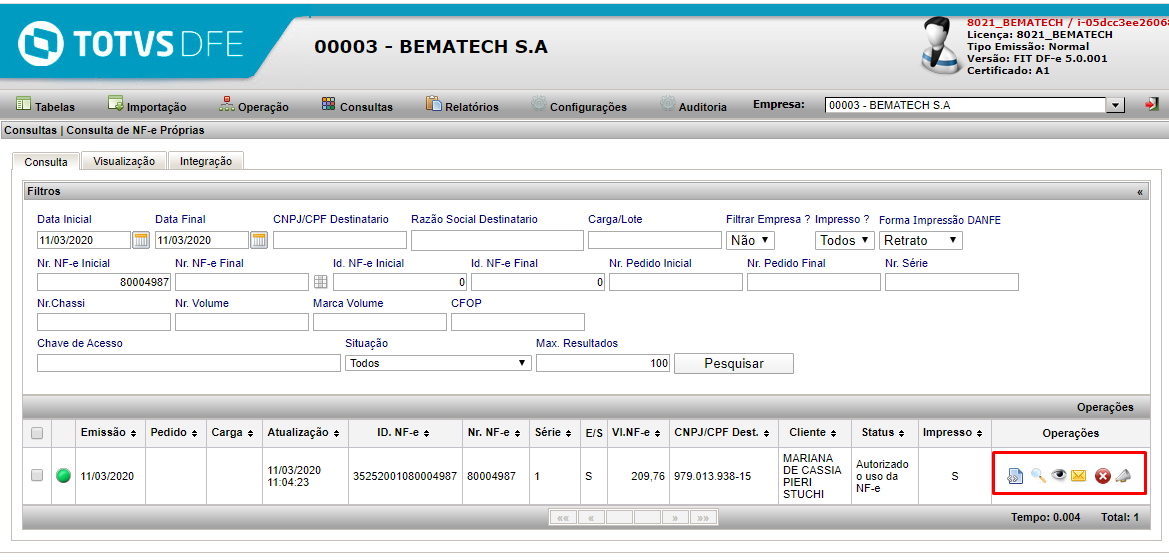
Task: Sort the table by the Cliente column
Action: (x=815, y=432)
